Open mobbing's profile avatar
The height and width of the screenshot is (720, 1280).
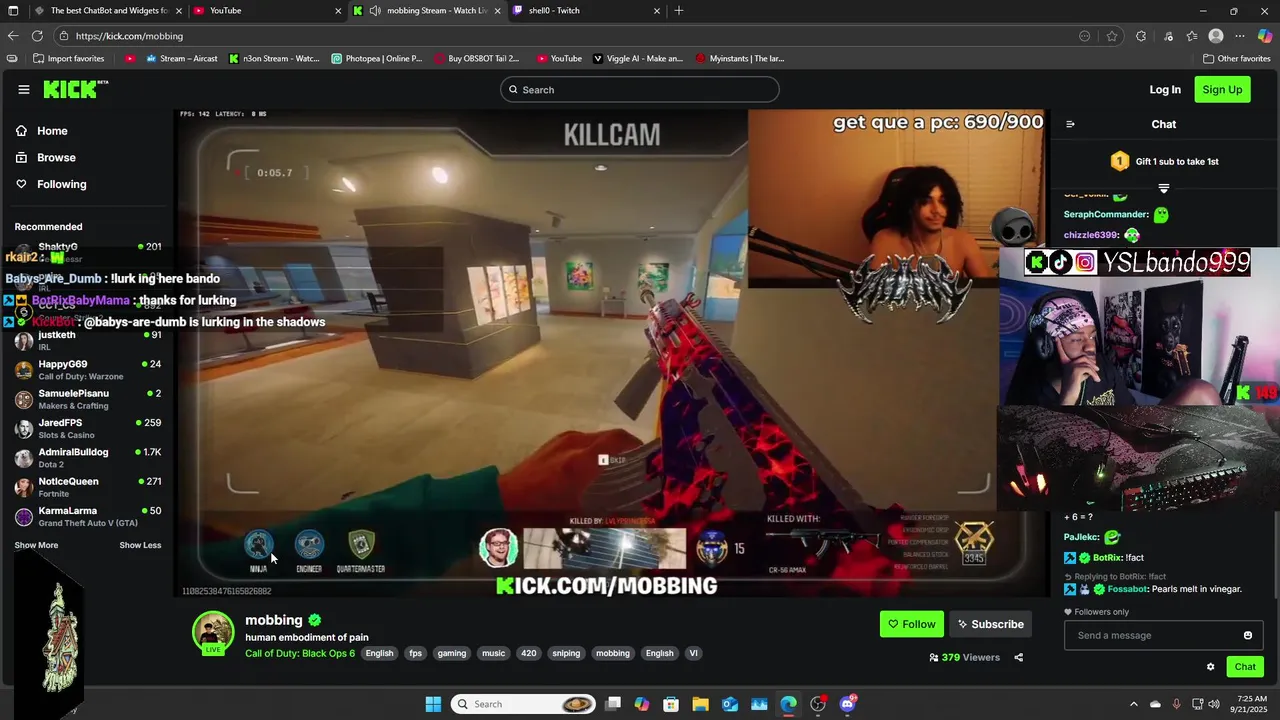pyautogui.click(x=212, y=633)
